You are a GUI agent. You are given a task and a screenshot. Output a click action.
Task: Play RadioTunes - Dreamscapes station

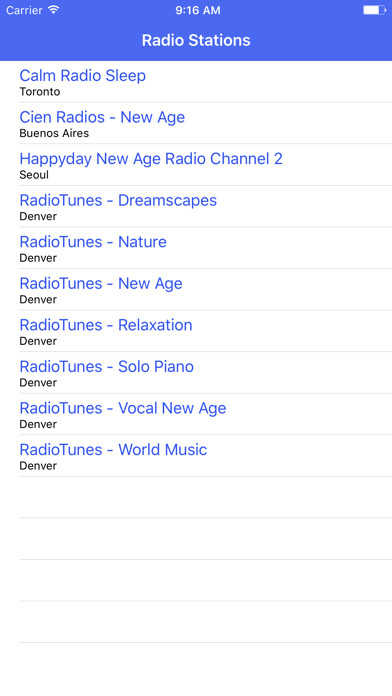click(196, 206)
